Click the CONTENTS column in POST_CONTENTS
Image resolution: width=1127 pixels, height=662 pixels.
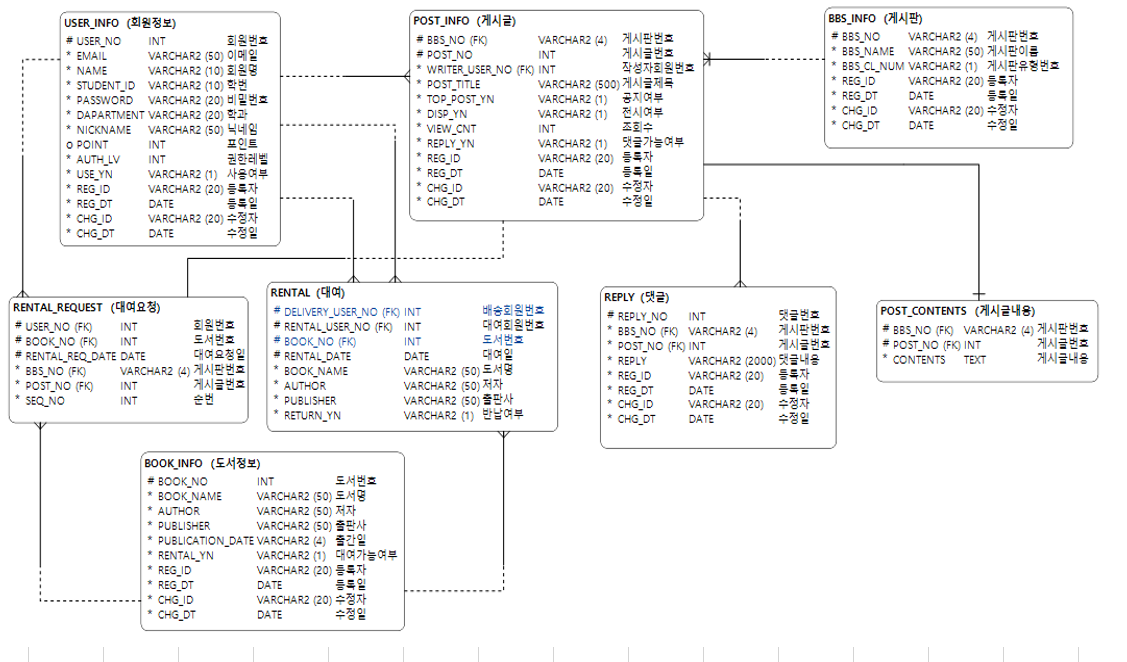919,359
